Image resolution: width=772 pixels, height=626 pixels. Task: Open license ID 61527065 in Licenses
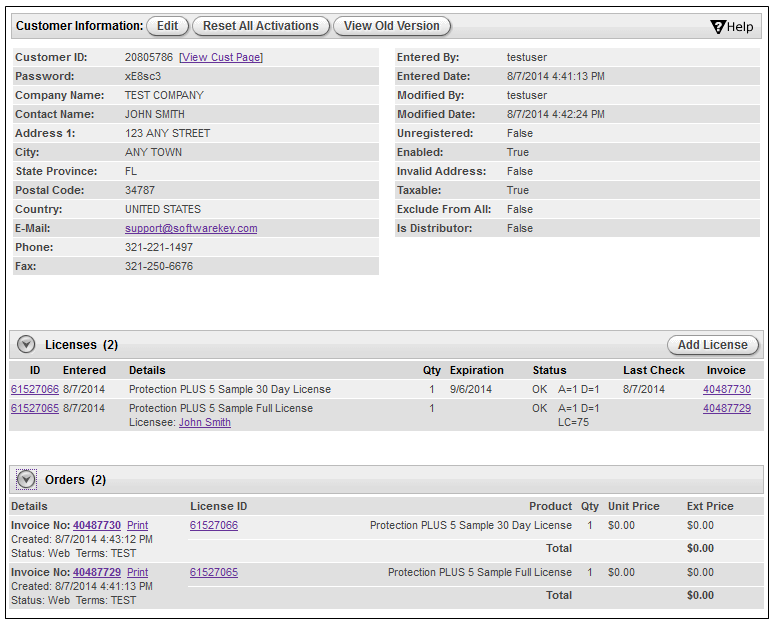(x=35, y=409)
